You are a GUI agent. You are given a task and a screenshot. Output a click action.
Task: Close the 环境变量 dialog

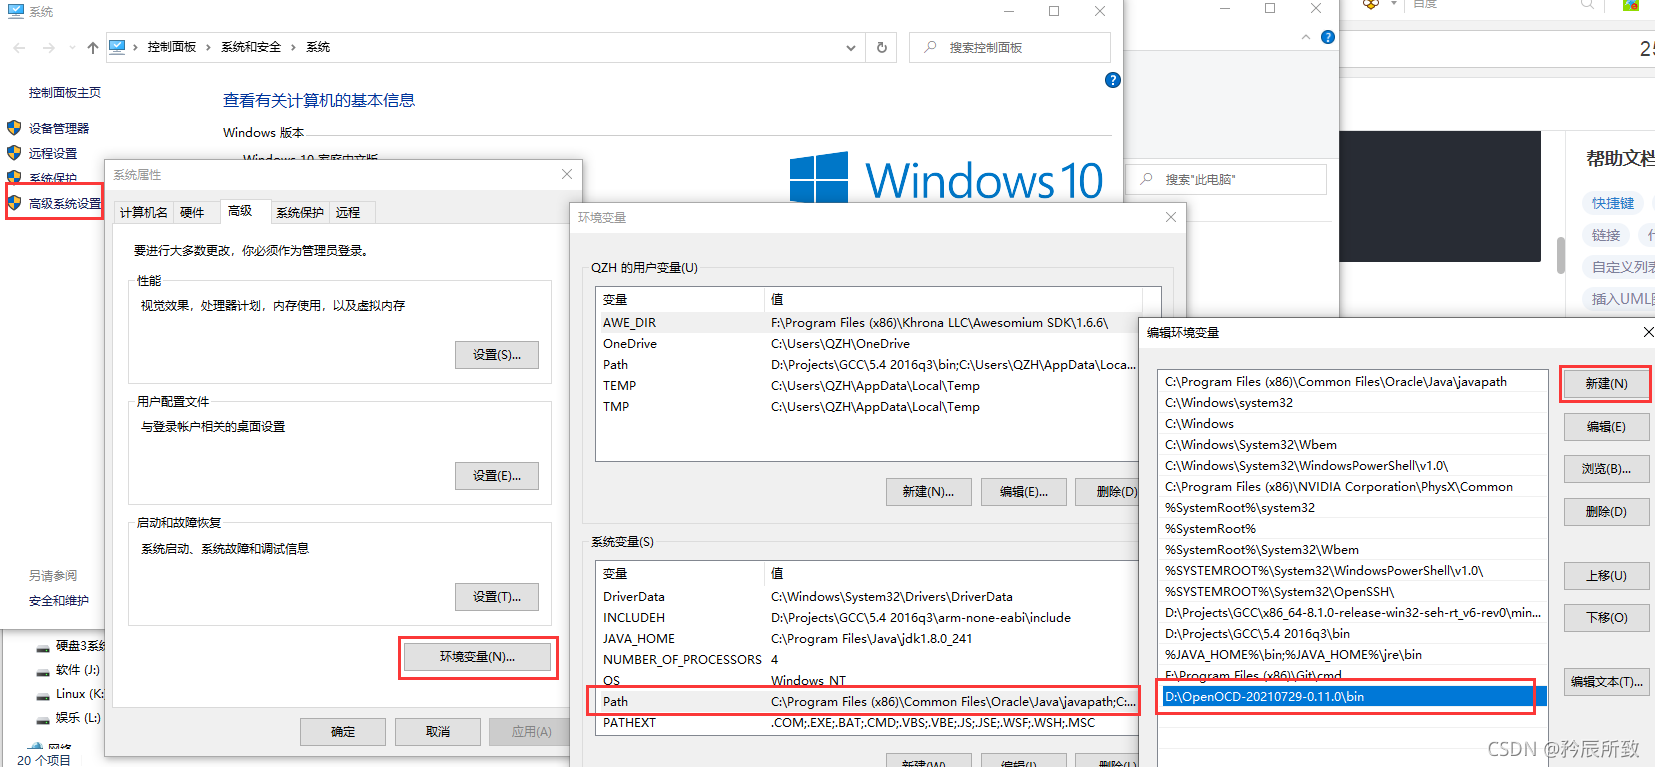pos(1171,217)
